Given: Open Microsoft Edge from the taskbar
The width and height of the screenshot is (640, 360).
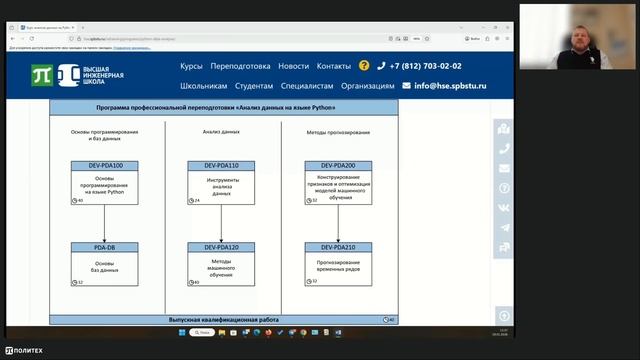Looking at the screenshot, I should coord(257,333).
